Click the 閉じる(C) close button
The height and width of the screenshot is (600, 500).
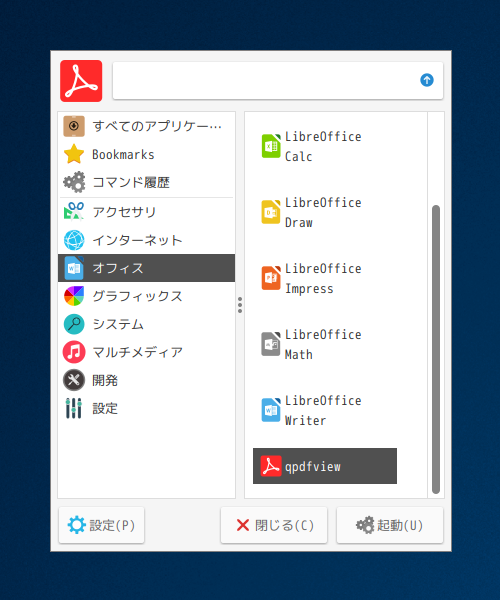click(274, 525)
